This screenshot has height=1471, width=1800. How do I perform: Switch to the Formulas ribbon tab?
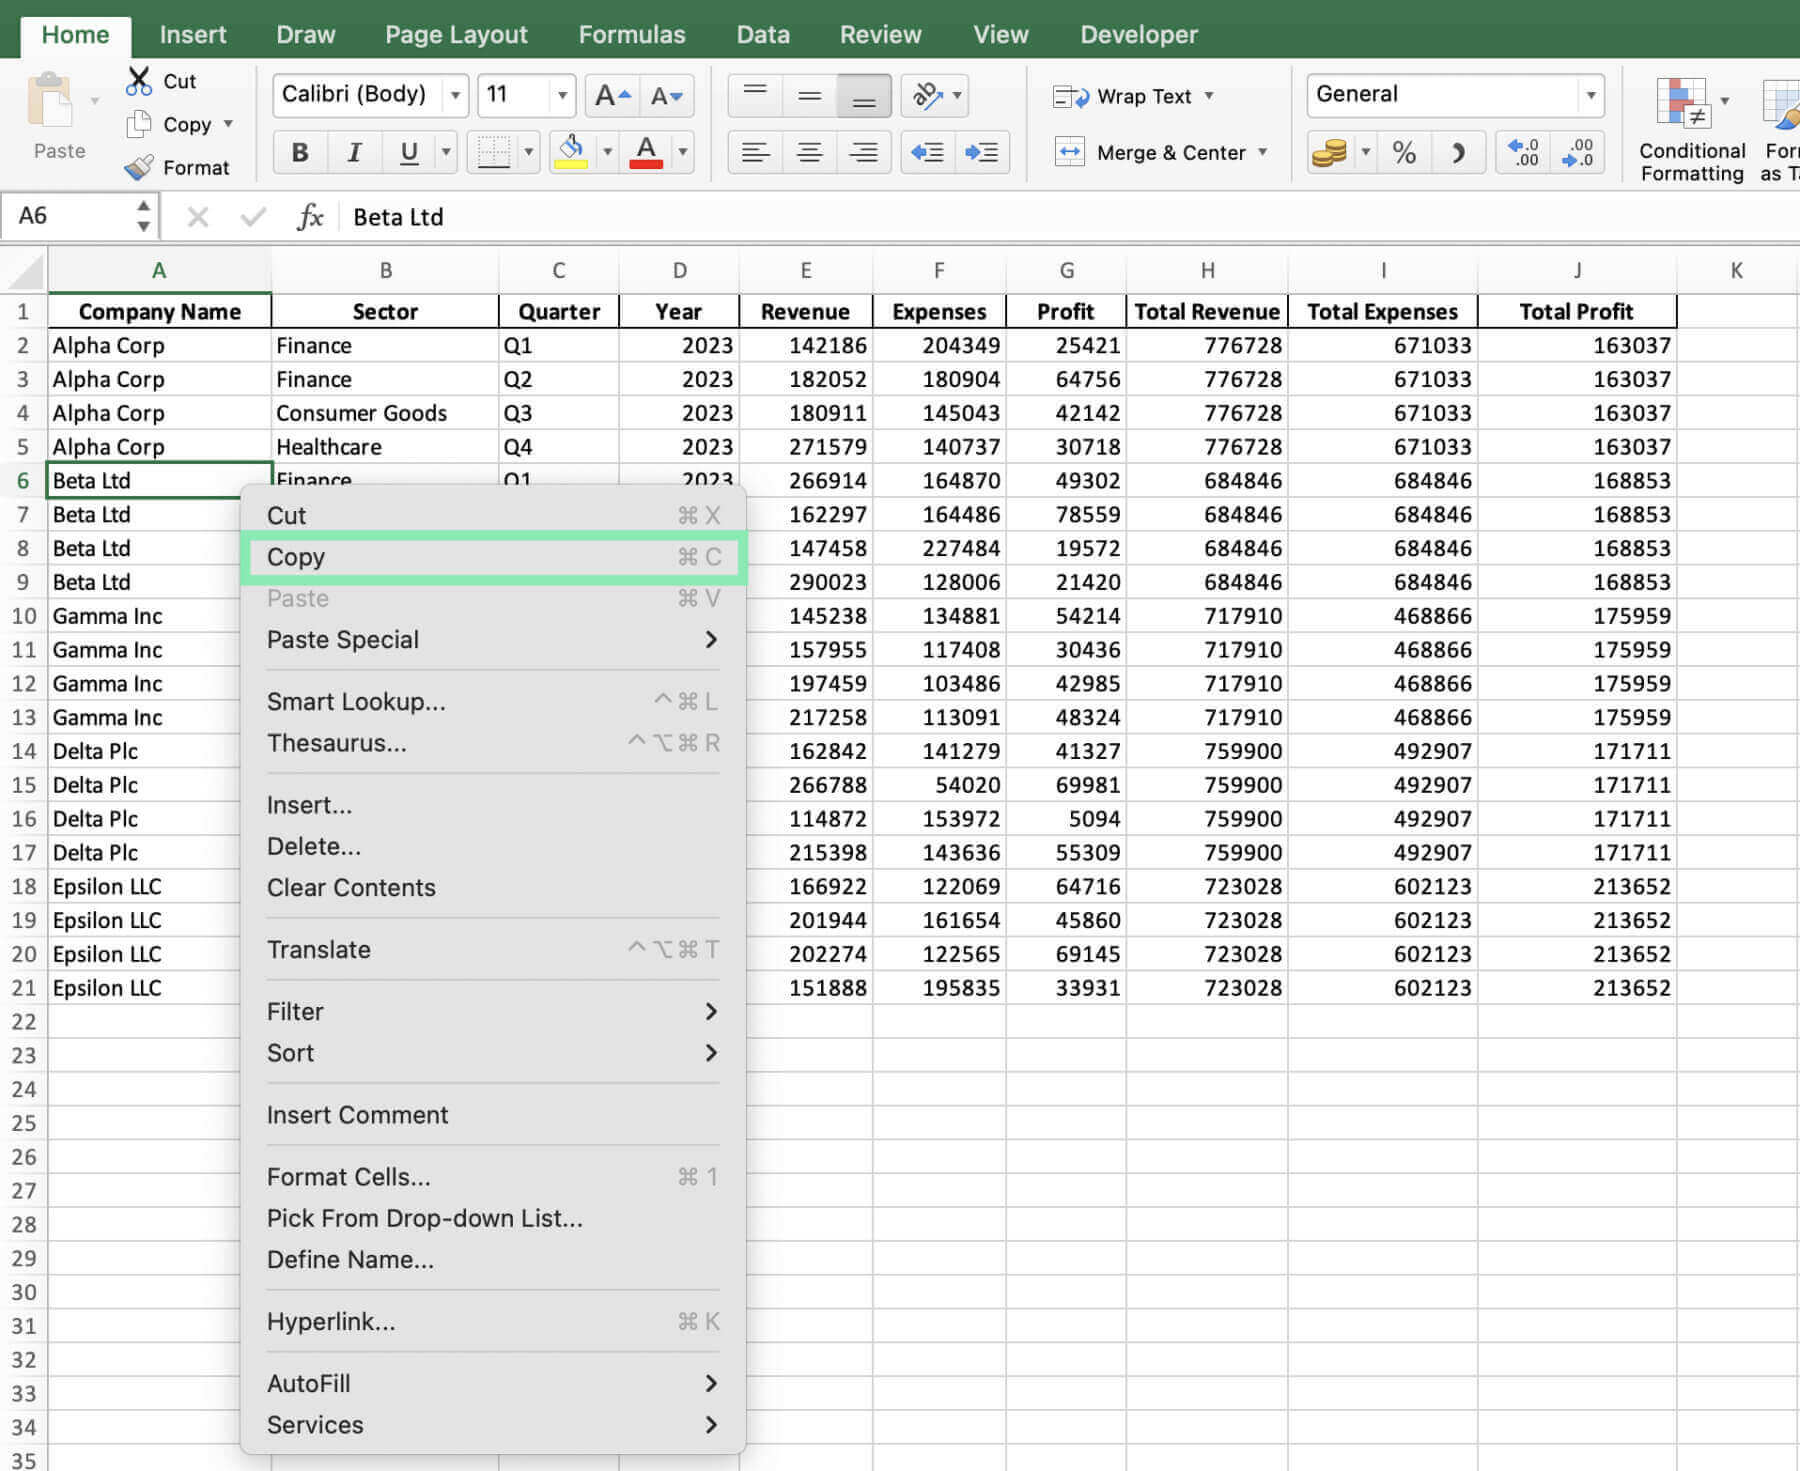[x=631, y=34]
